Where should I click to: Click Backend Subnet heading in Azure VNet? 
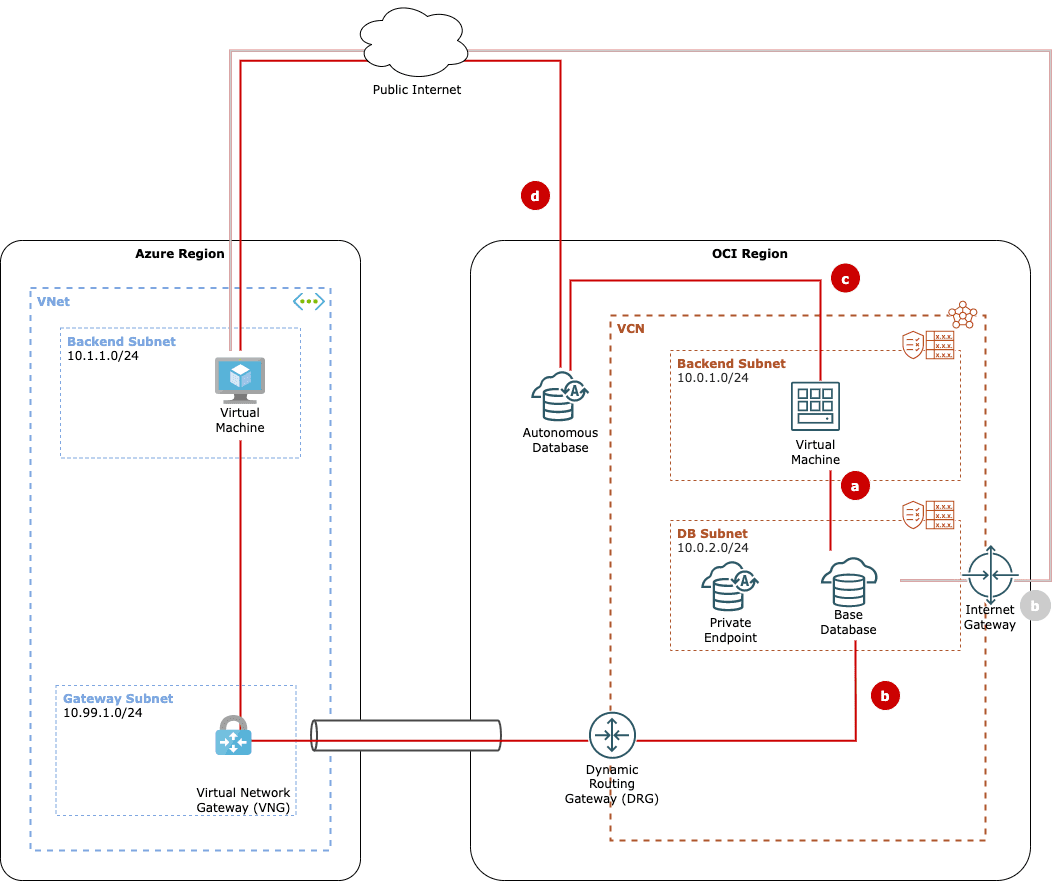click(121, 341)
